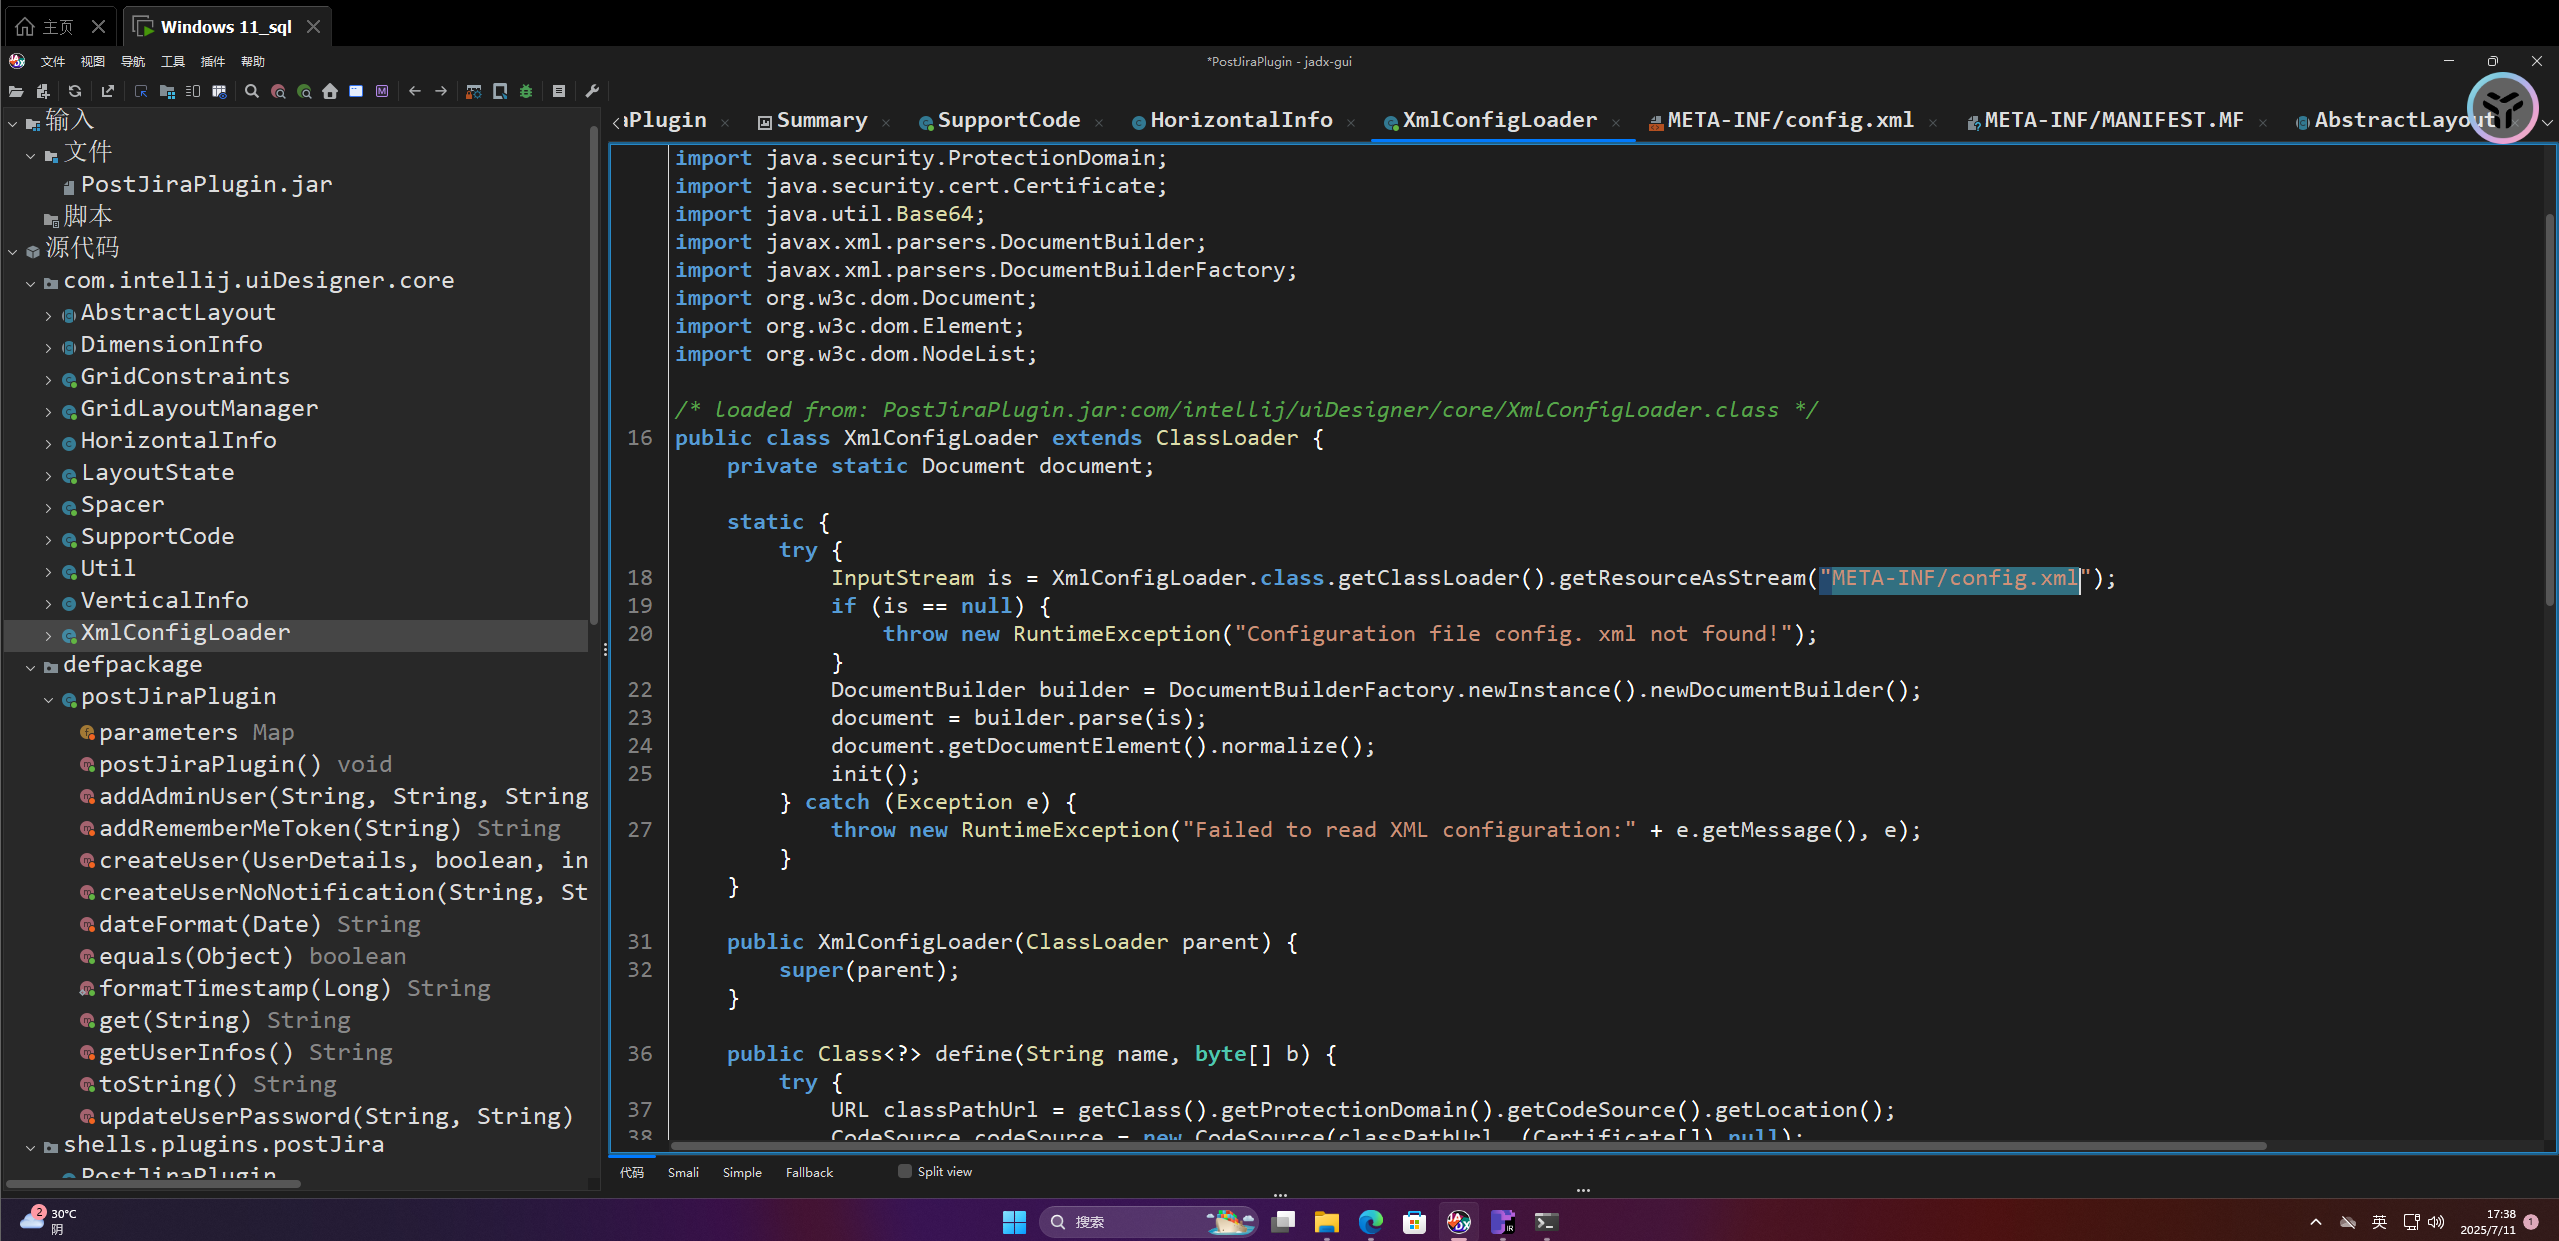
Task: Open File Explorer from the taskbar
Action: click(x=1327, y=1221)
